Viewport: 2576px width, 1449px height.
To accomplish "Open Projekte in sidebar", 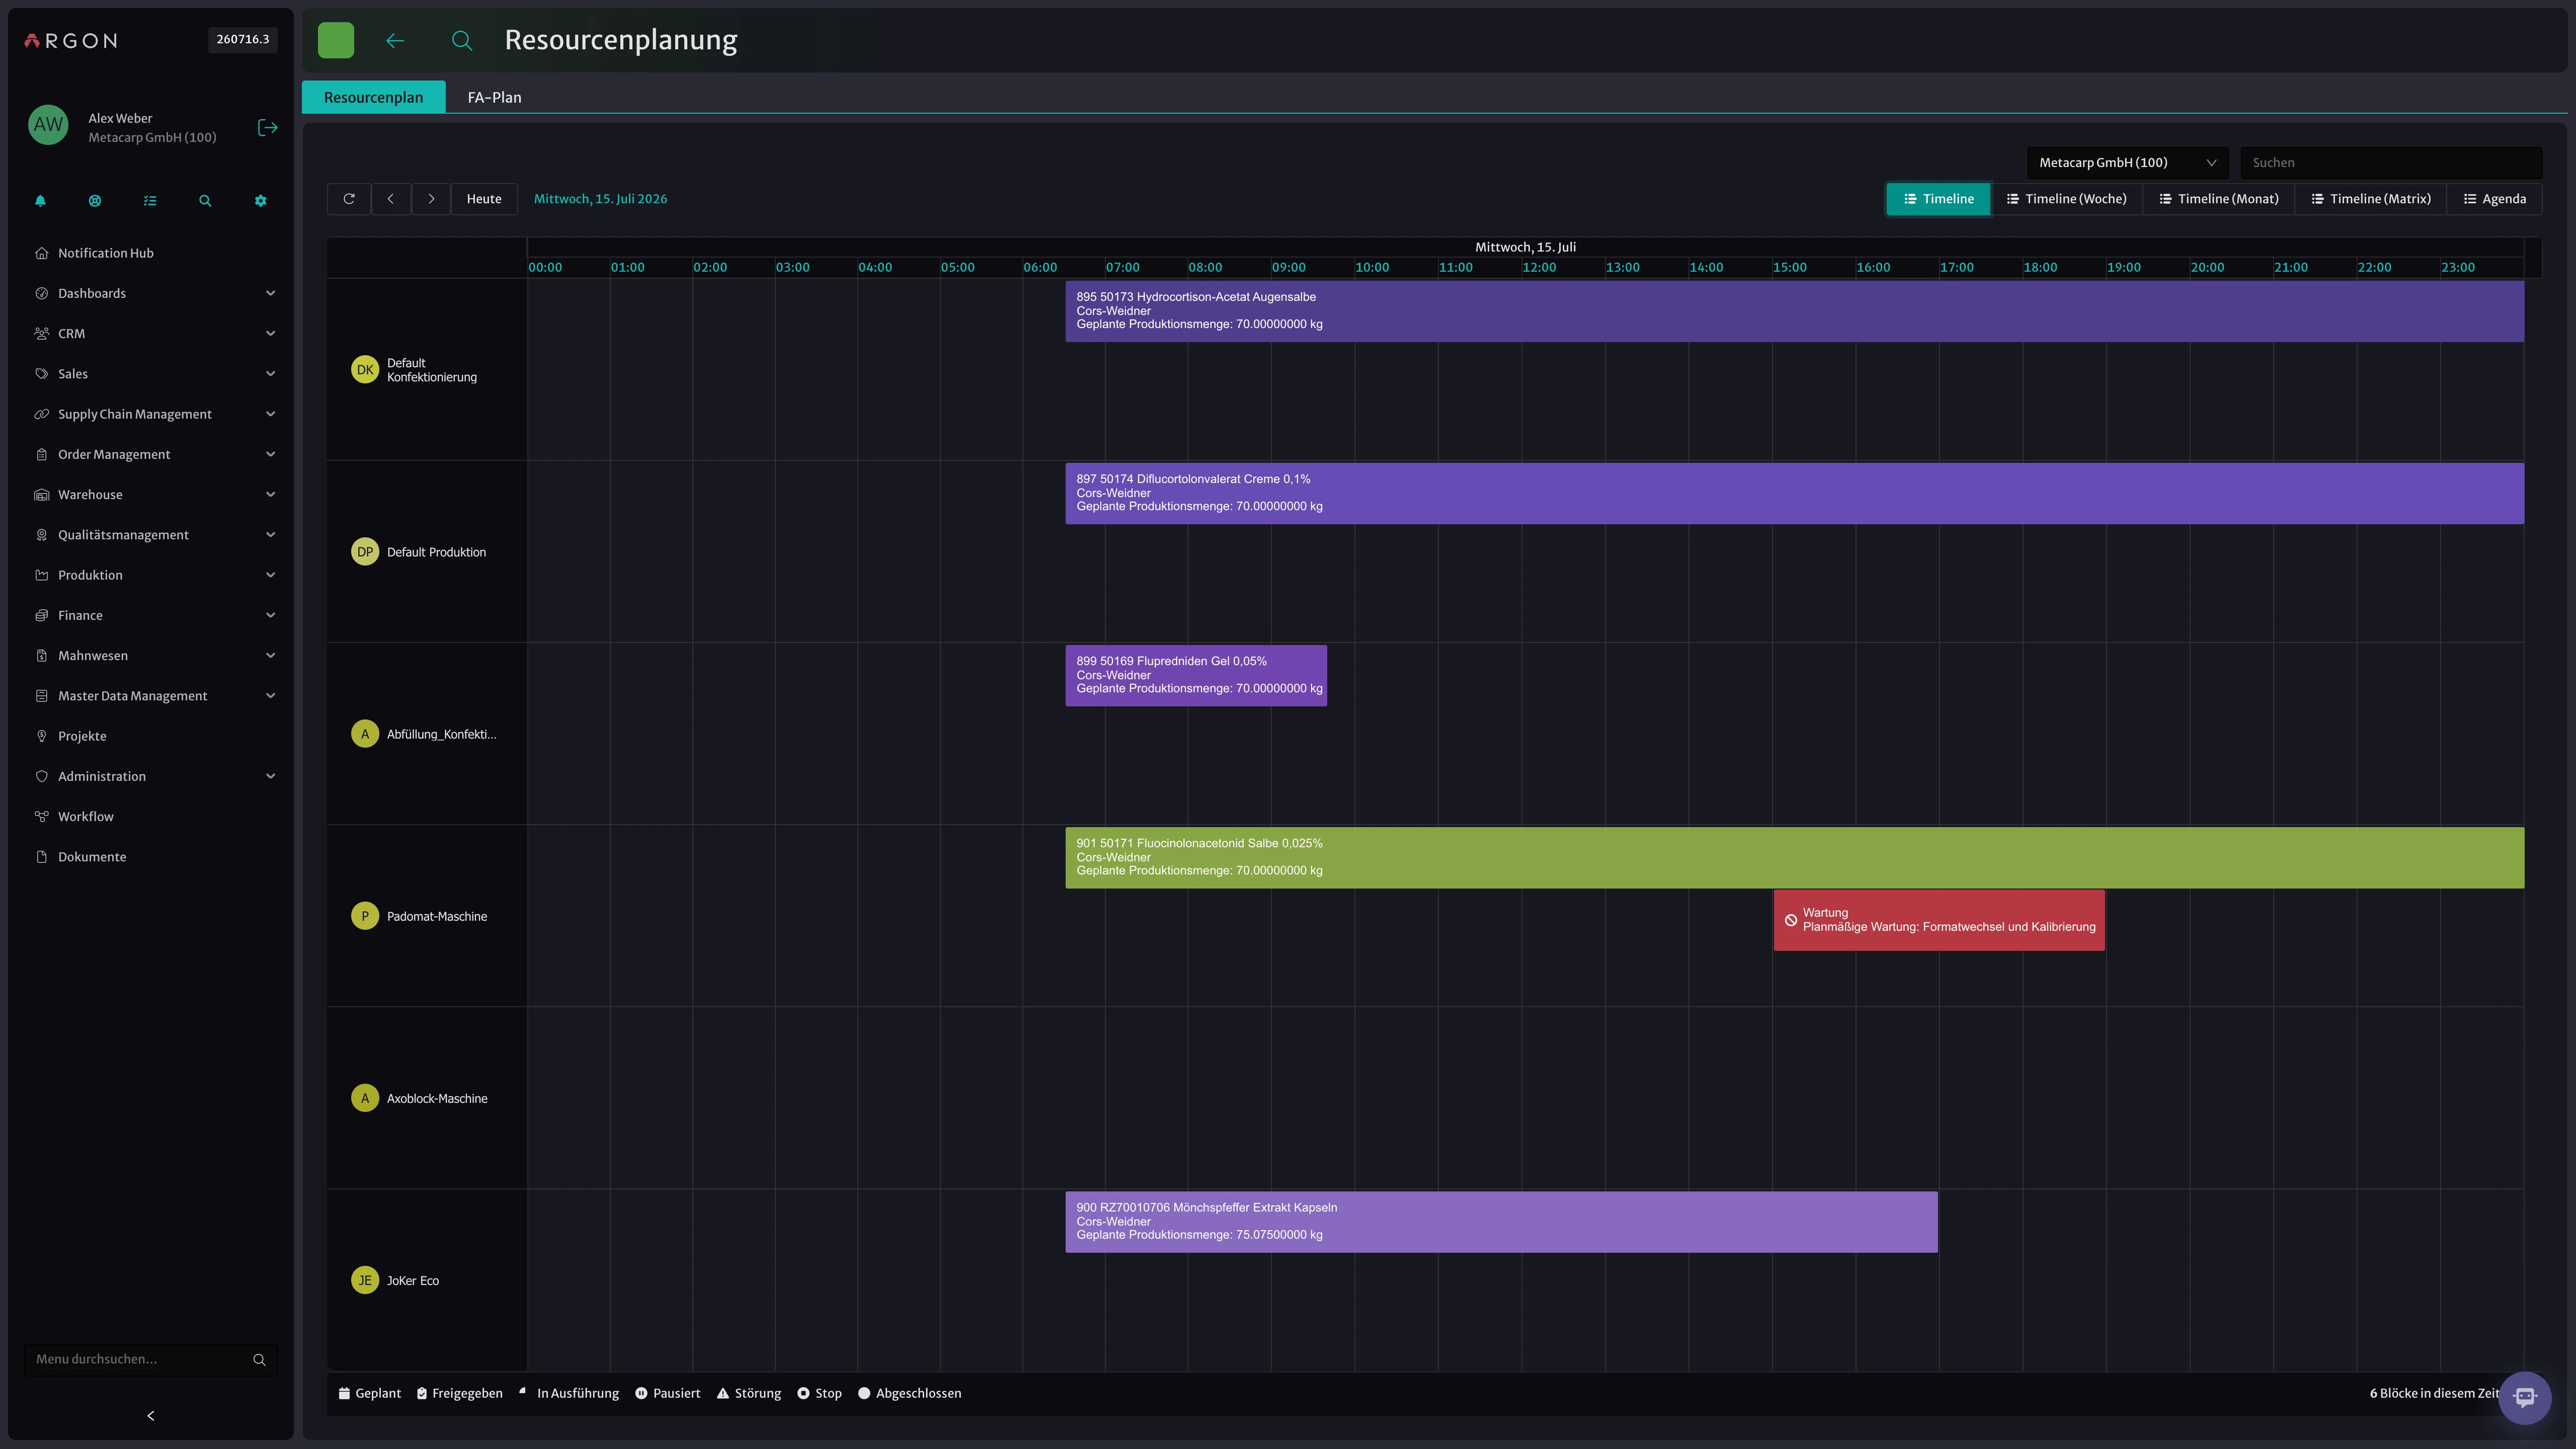I will [151, 736].
